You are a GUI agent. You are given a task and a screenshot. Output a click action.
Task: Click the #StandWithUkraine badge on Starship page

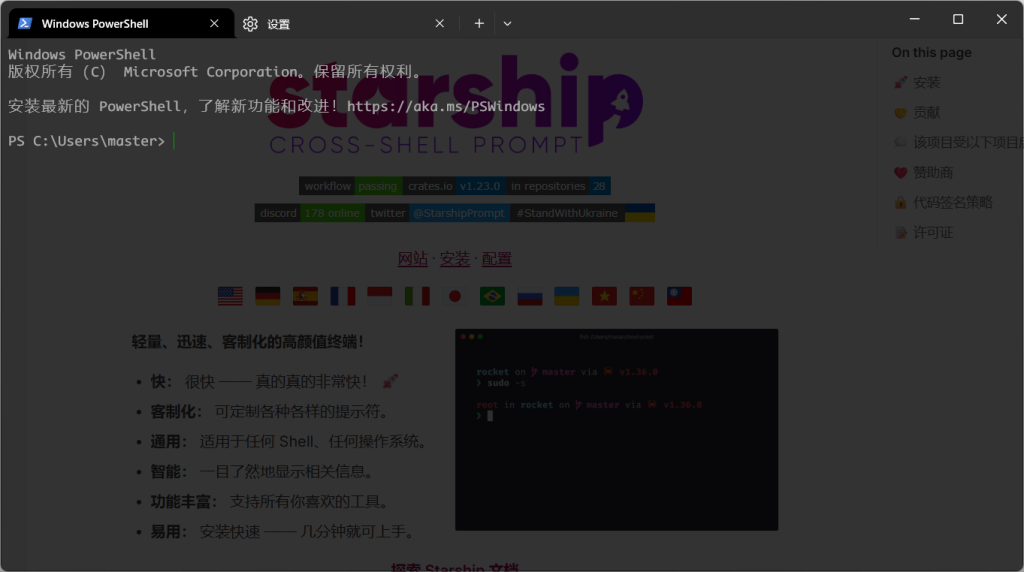point(583,213)
